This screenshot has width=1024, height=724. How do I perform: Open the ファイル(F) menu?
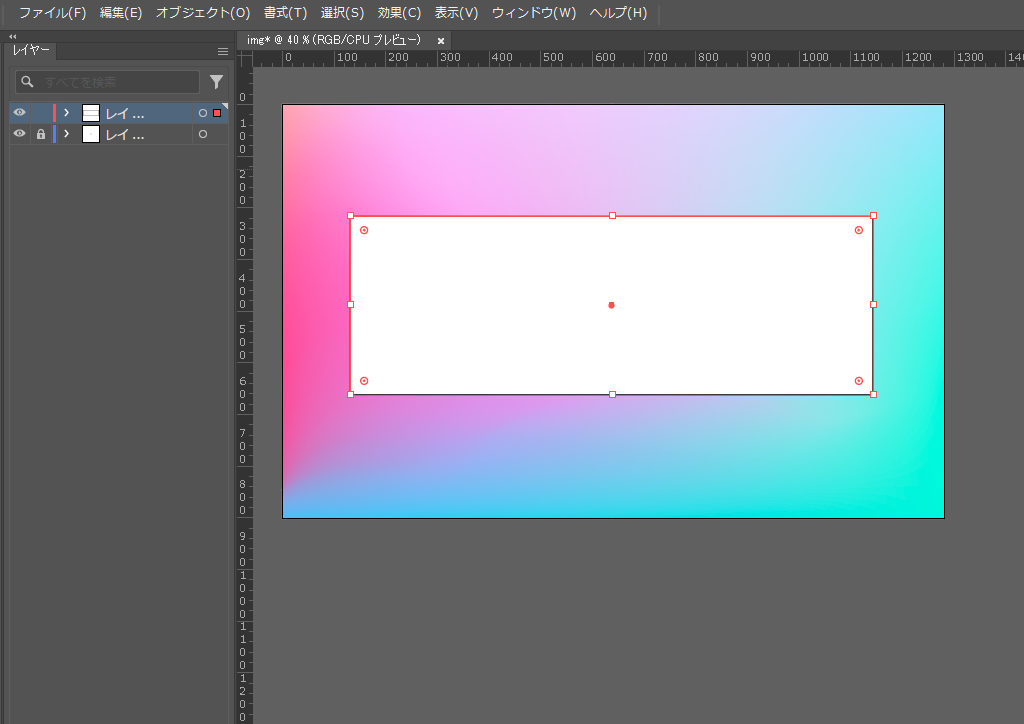(52, 13)
